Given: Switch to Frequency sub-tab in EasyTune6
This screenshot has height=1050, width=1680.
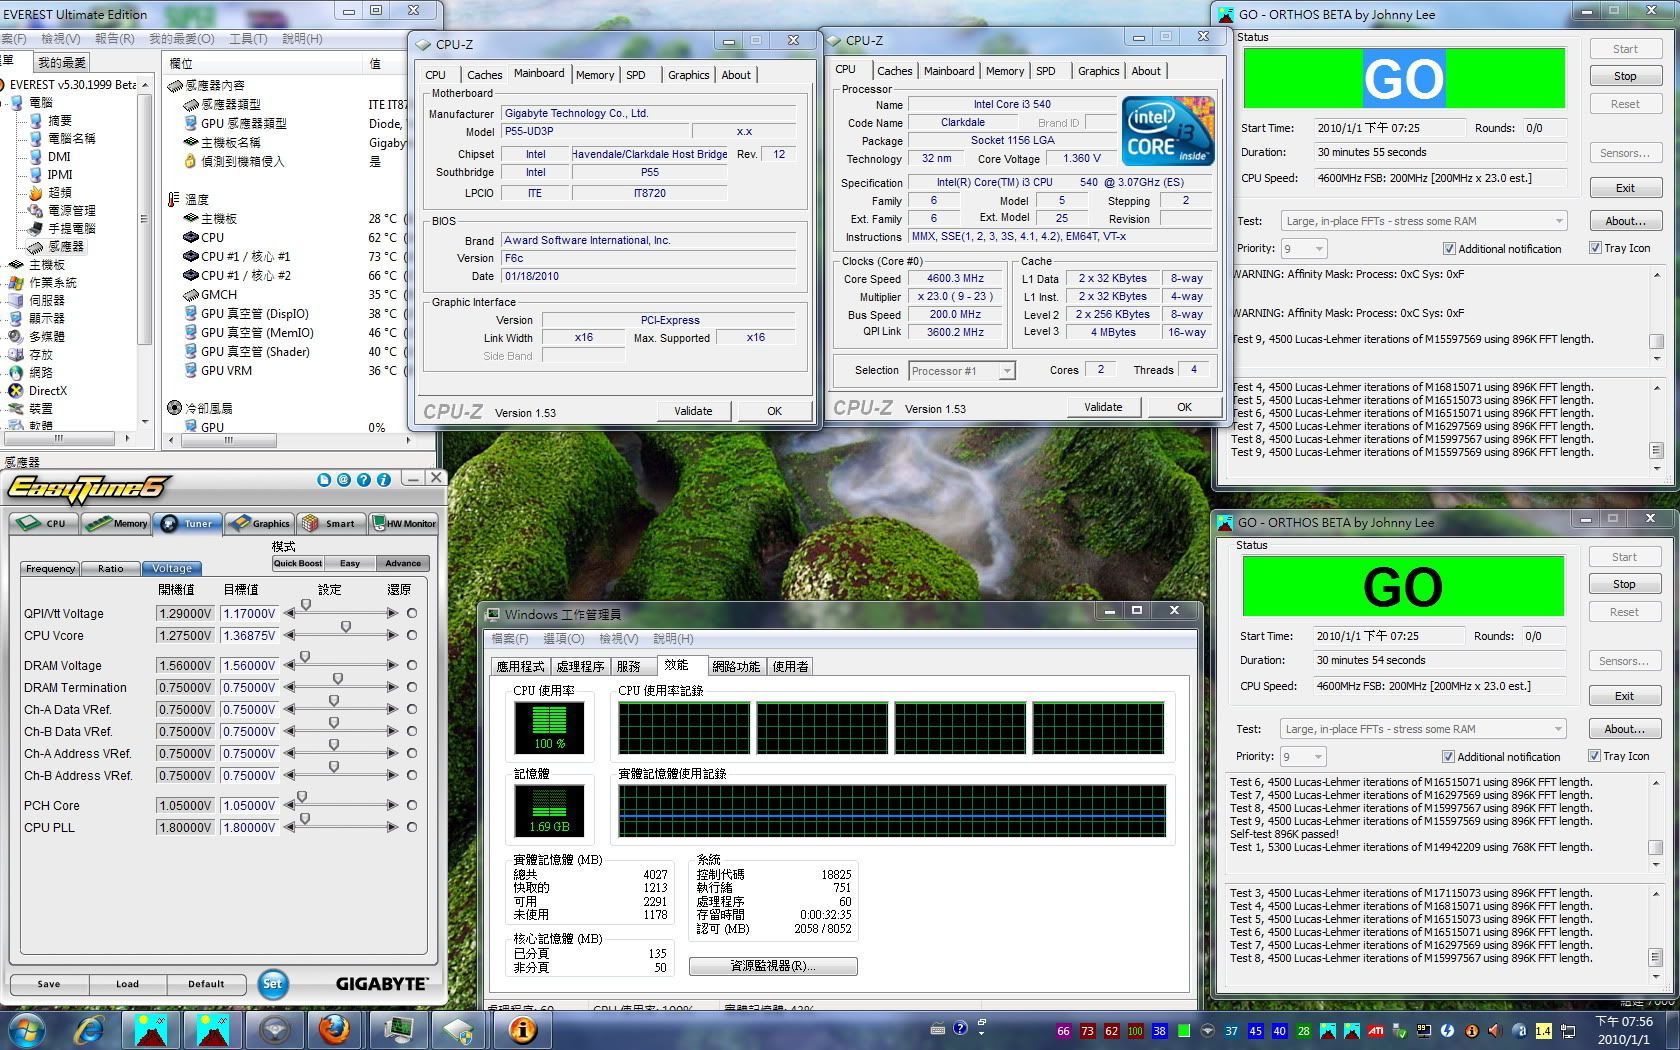Looking at the screenshot, I should 50,568.
